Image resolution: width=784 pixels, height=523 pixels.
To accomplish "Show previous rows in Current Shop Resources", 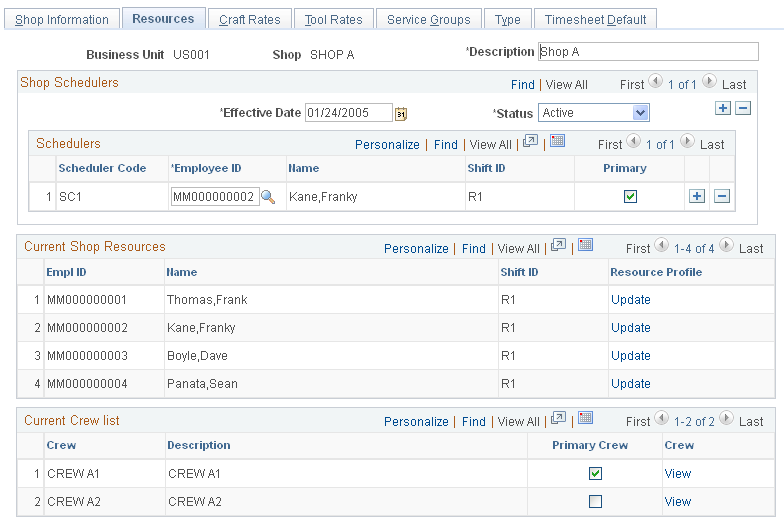I will (662, 245).
